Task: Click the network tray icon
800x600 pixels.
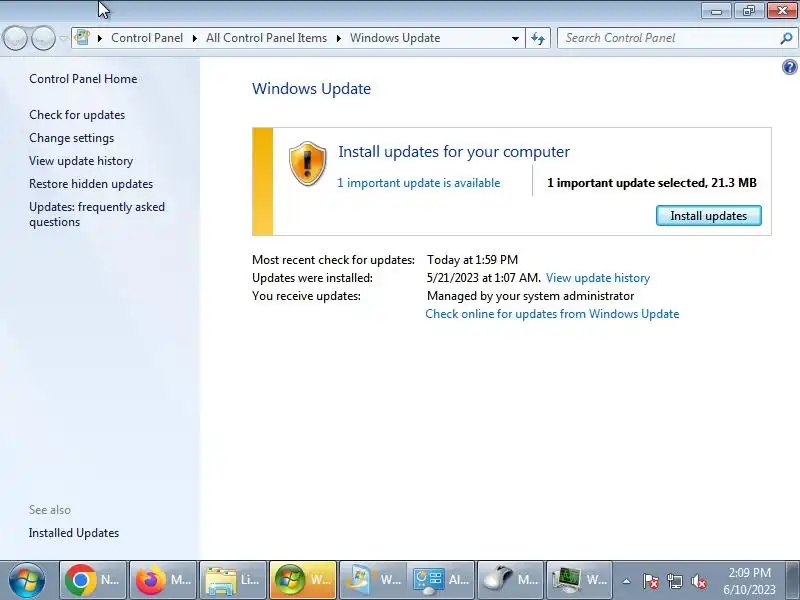Action: click(674, 581)
